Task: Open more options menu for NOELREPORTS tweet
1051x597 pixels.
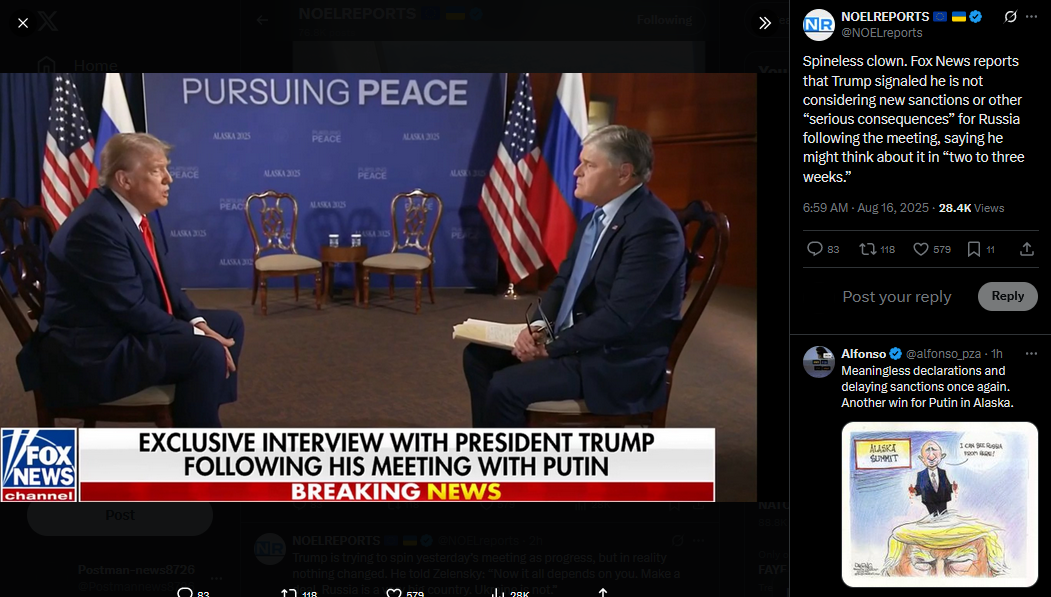Action: (1032, 17)
